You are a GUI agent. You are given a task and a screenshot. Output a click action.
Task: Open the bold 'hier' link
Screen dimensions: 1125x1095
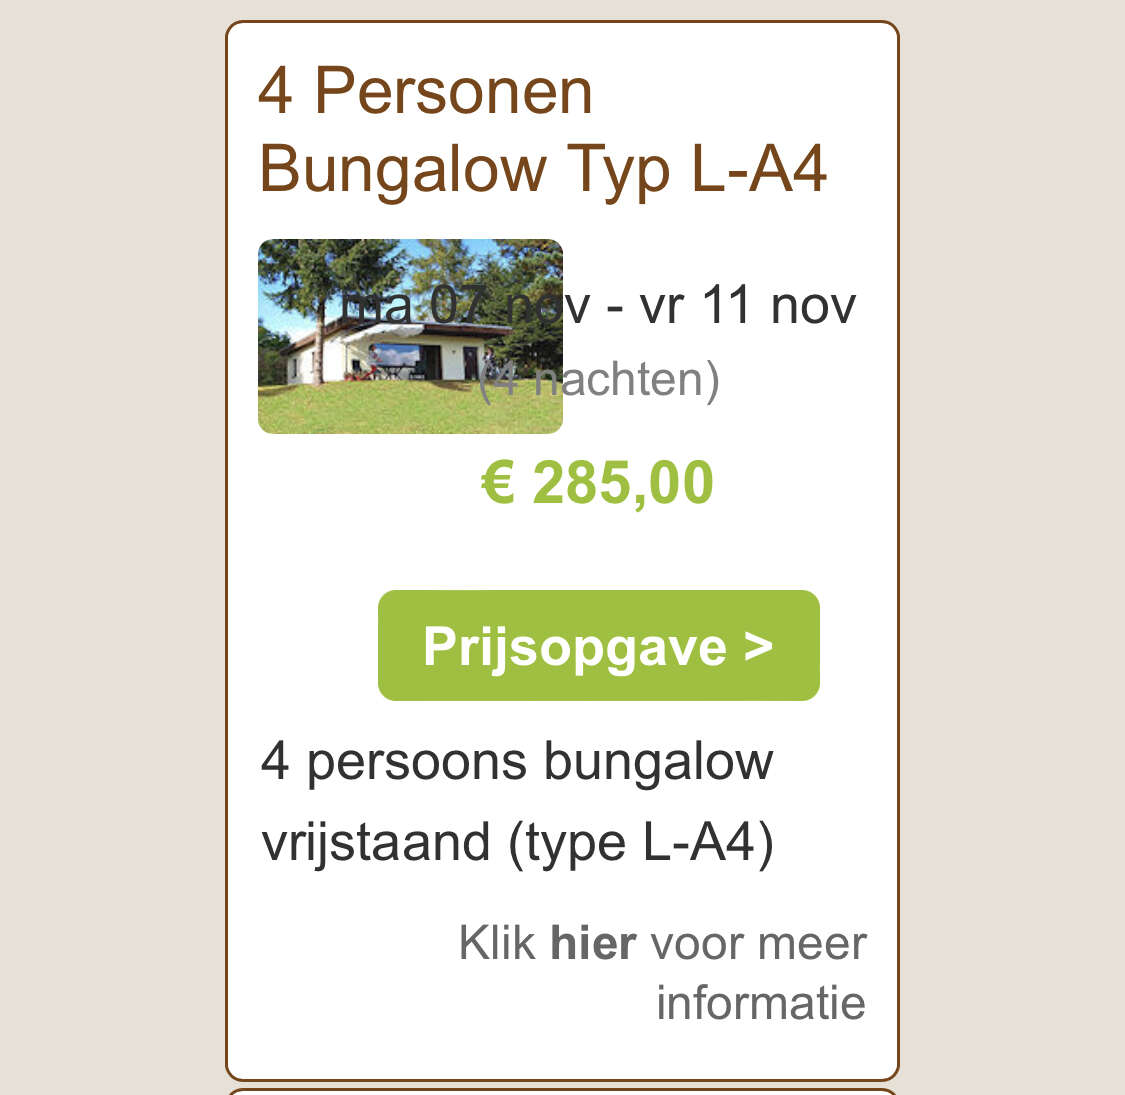(x=593, y=943)
